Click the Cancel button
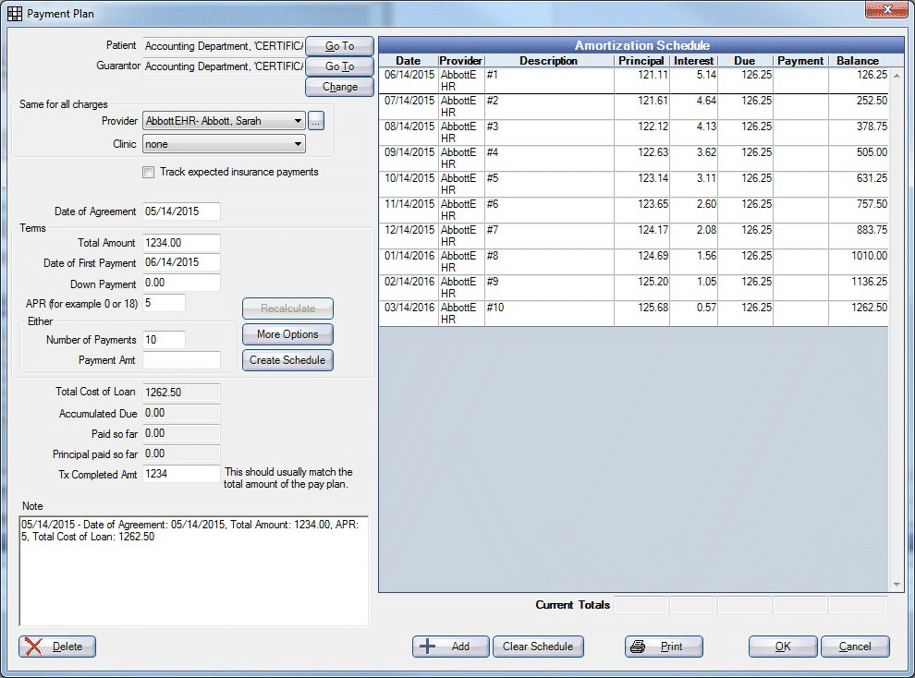This screenshot has width=915, height=678. (x=854, y=646)
